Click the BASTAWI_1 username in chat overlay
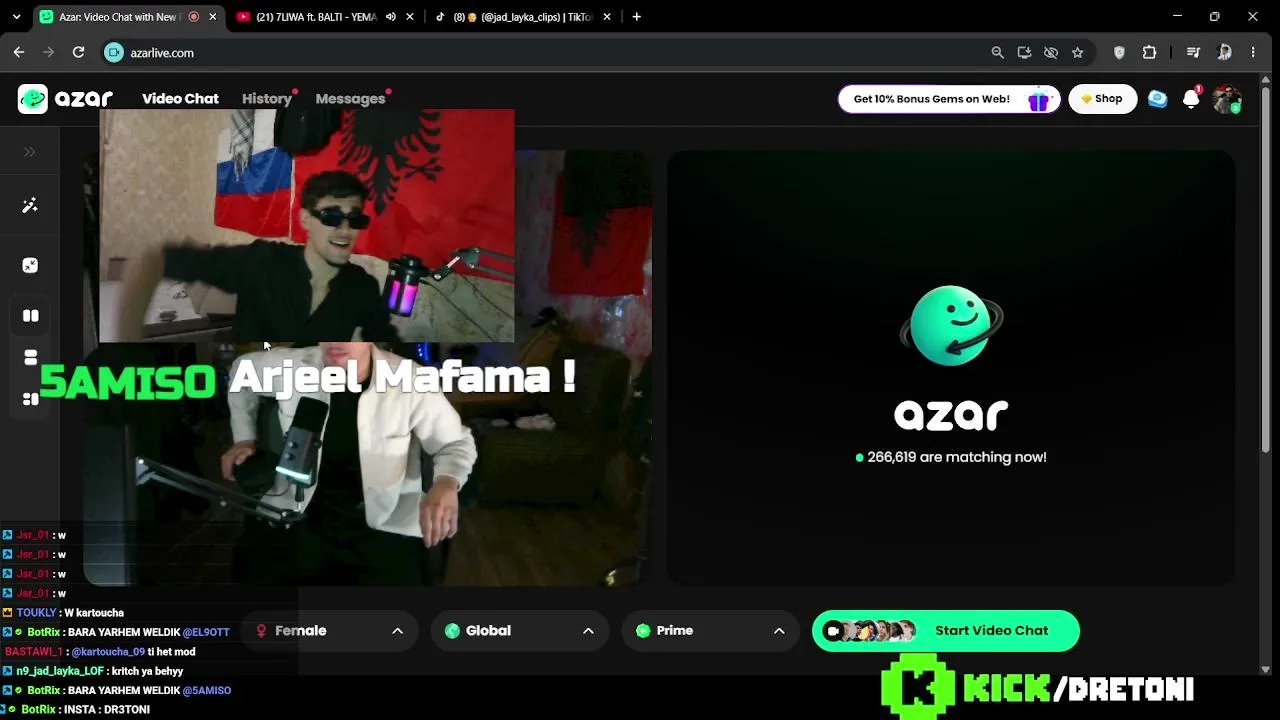This screenshot has width=1280, height=720. tap(34, 652)
